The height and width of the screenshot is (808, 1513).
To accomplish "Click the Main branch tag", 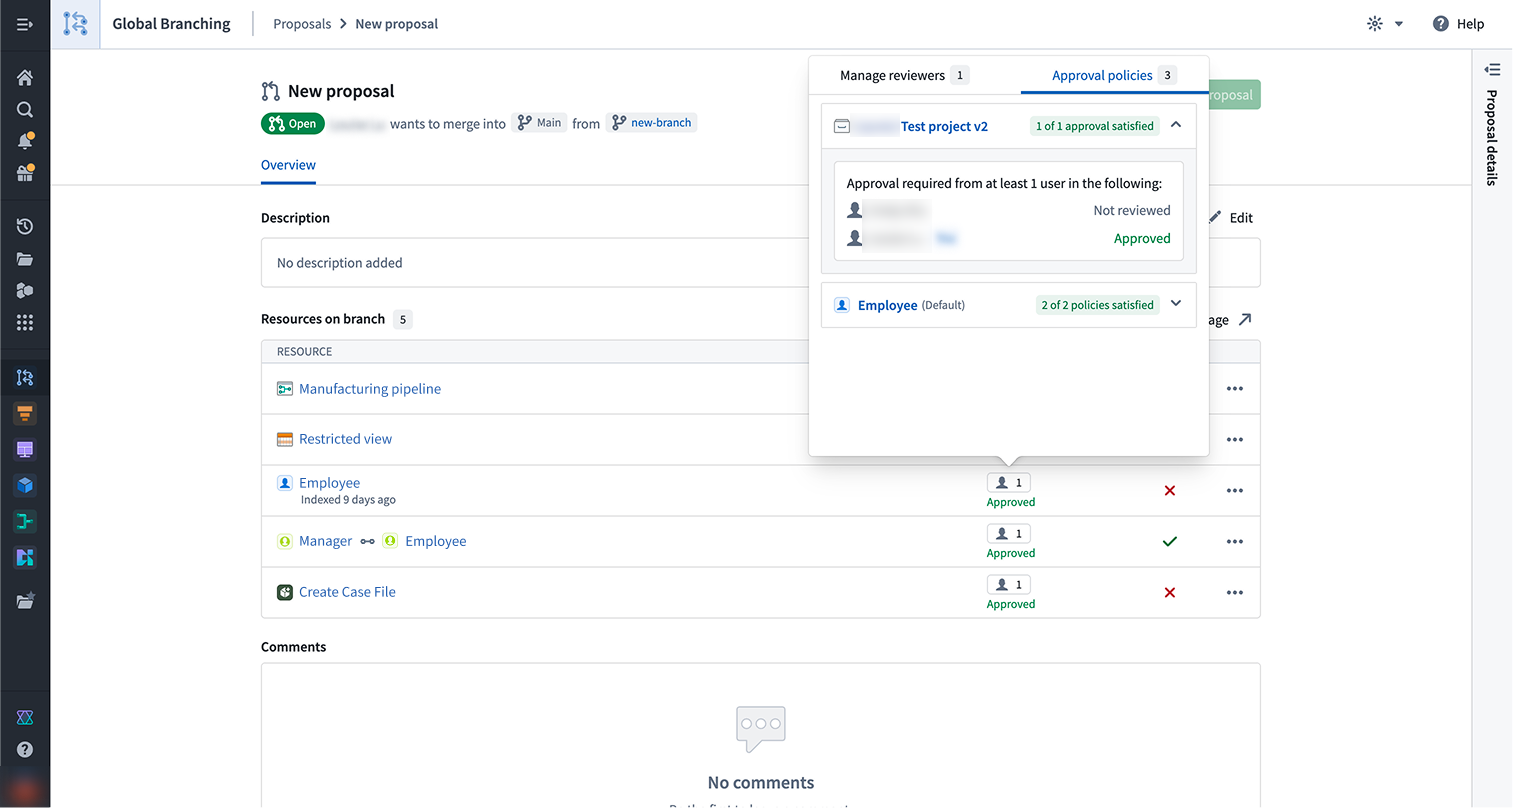I will pyautogui.click(x=540, y=123).
